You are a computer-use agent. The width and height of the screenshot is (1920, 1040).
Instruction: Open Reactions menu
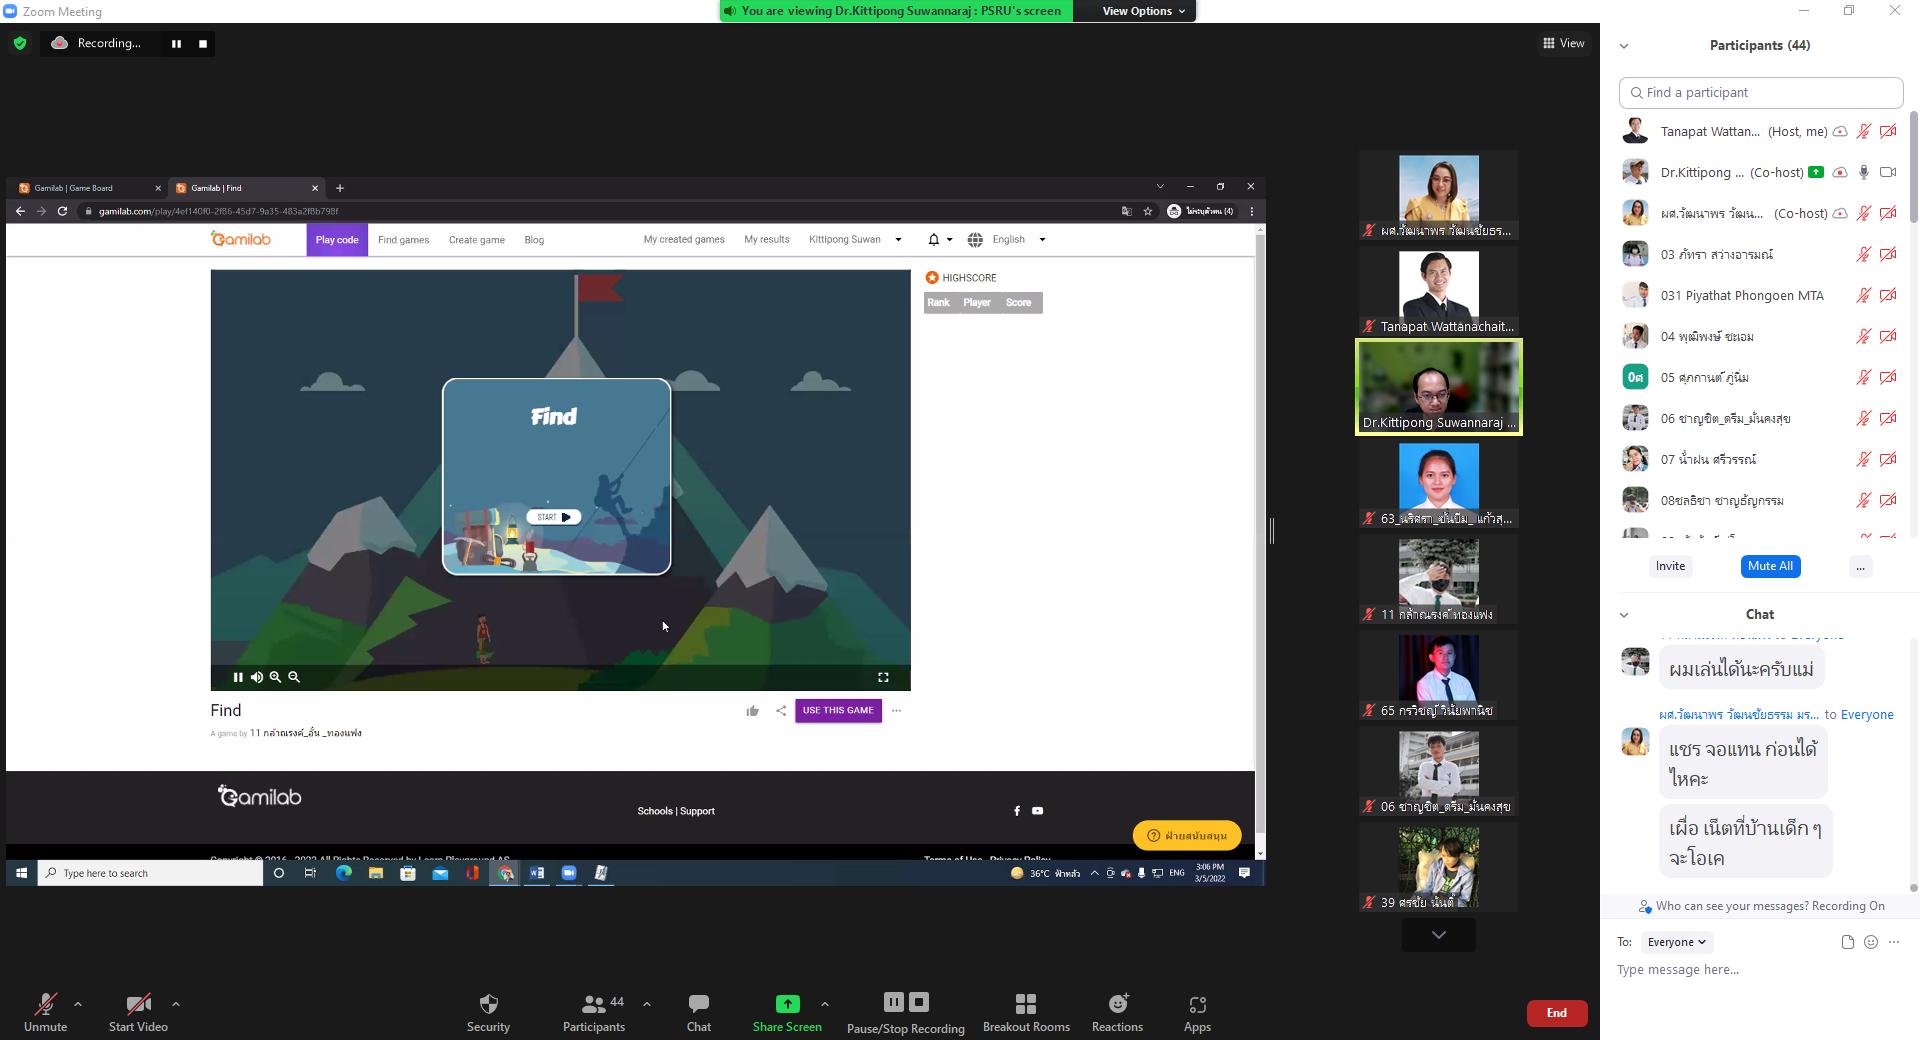point(1117,1012)
